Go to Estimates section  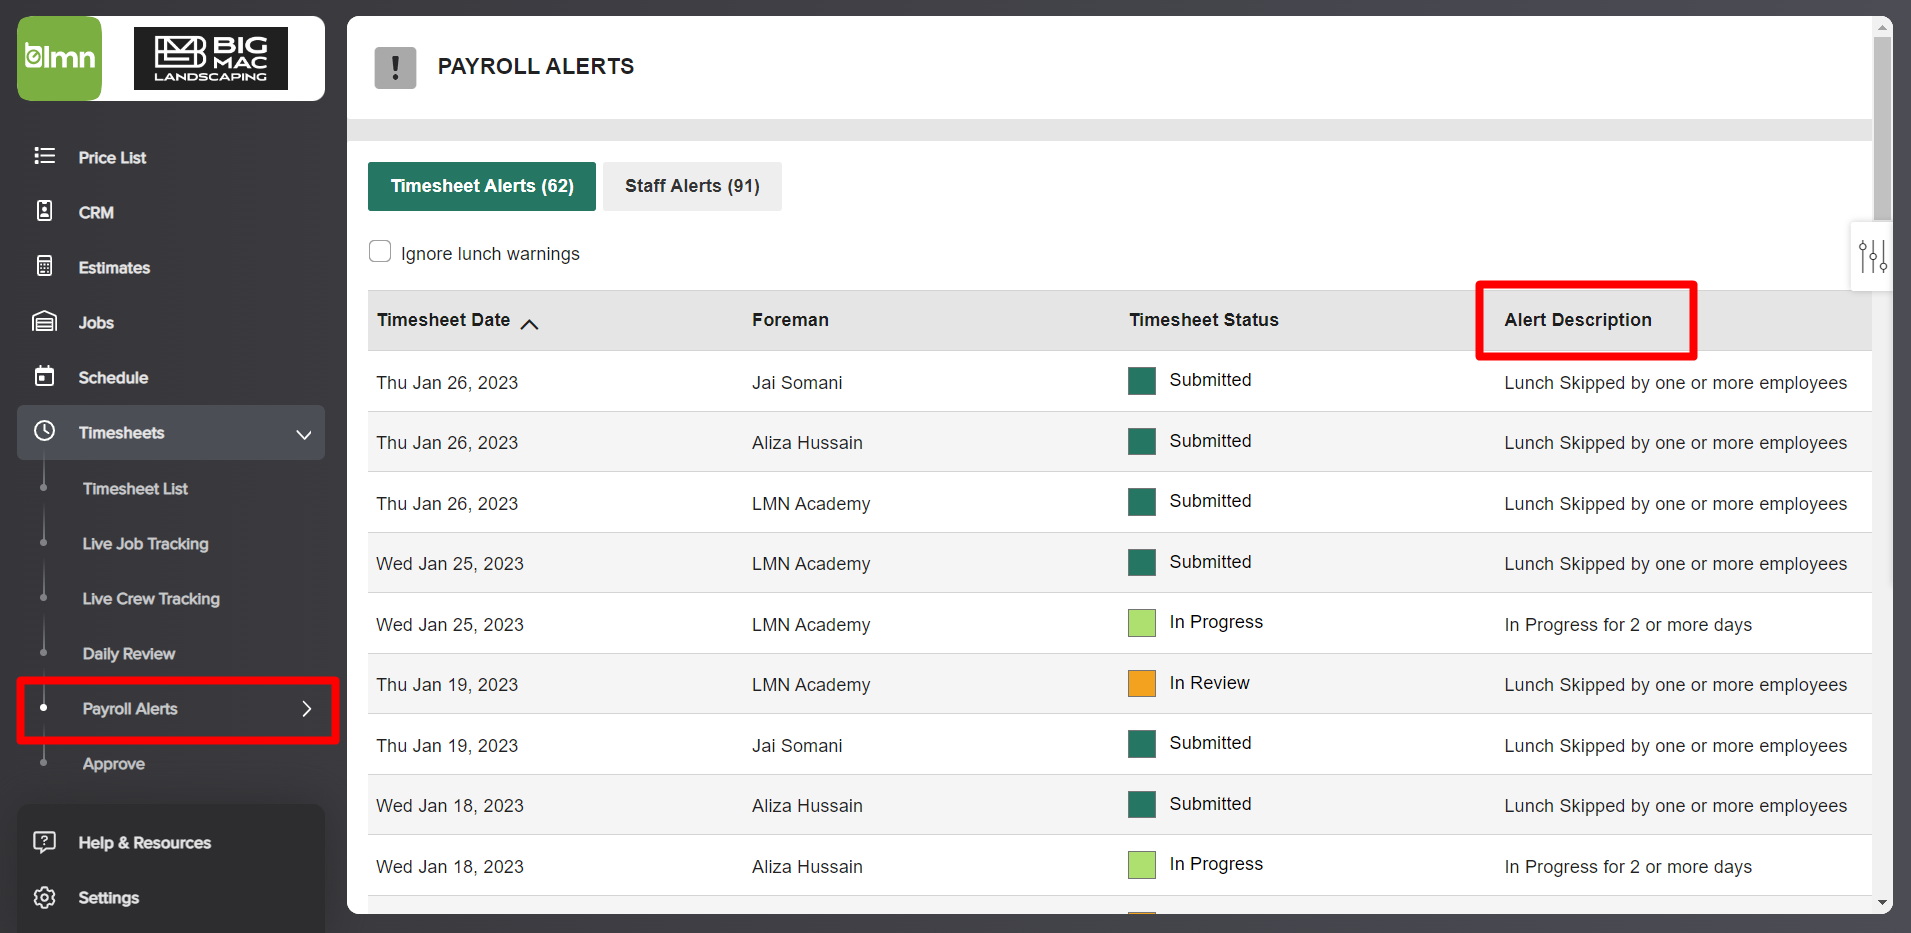(114, 268)
